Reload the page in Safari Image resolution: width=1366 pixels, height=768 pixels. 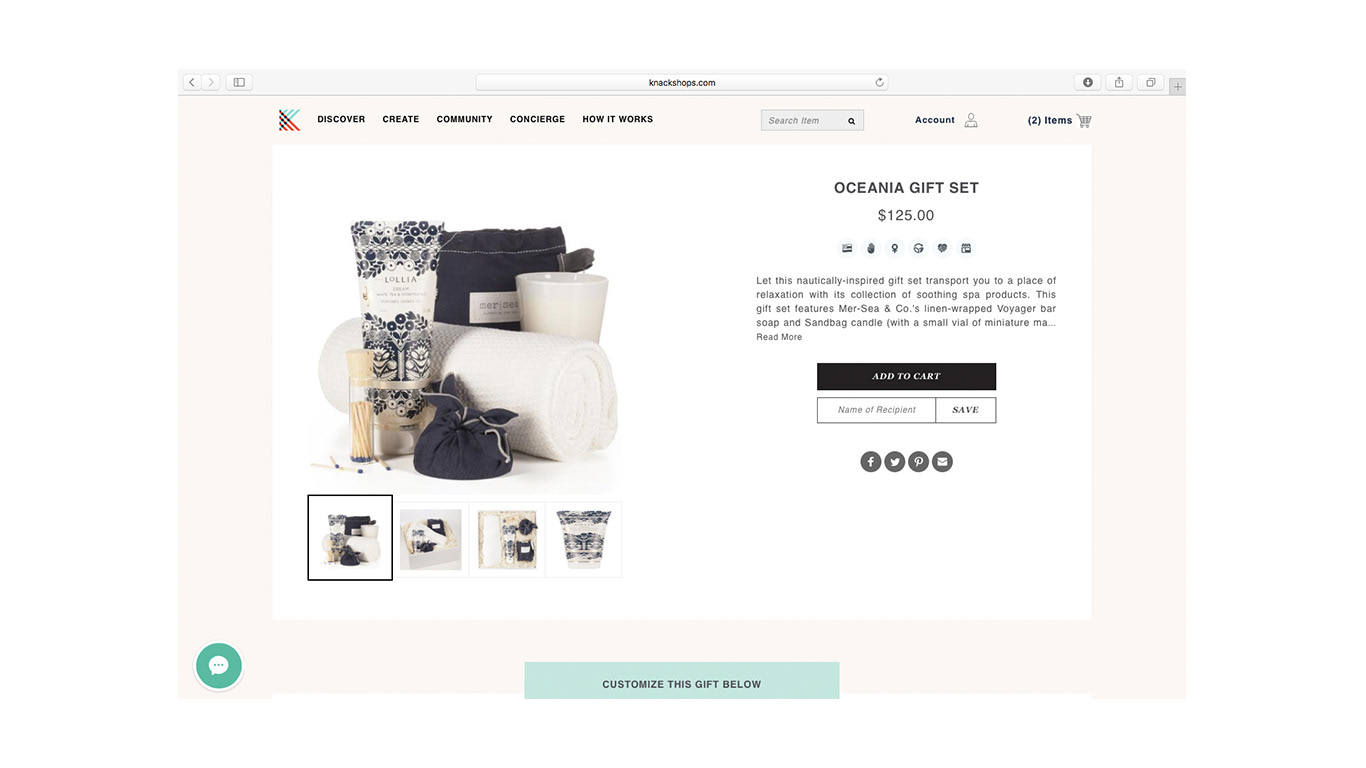(879, 82)
